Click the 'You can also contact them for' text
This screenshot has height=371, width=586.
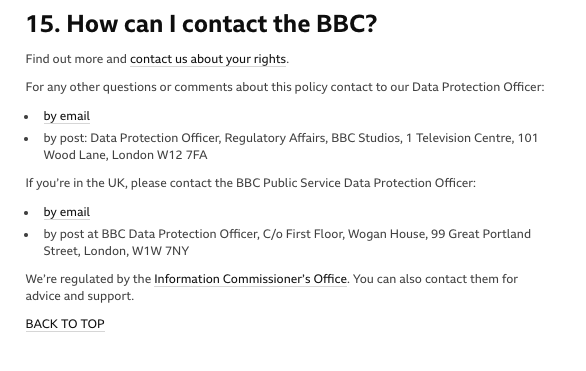[435, 279]
